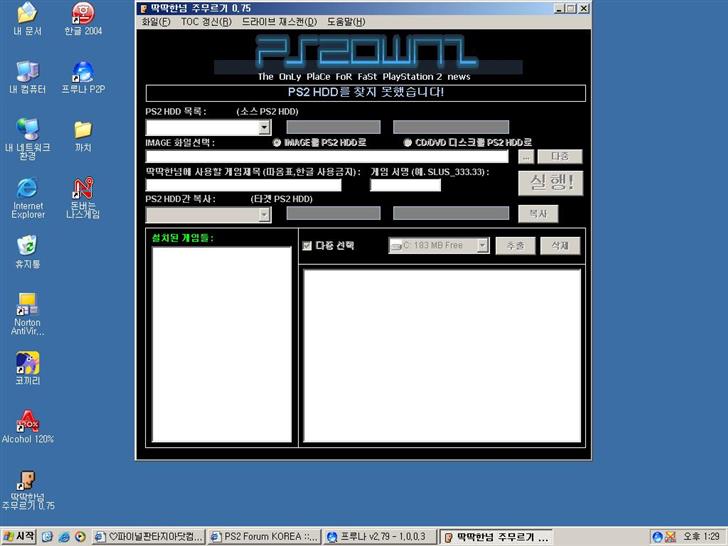728x546 pixels.
Task: Click the application icon in title bar
Action: coord(143,8)
